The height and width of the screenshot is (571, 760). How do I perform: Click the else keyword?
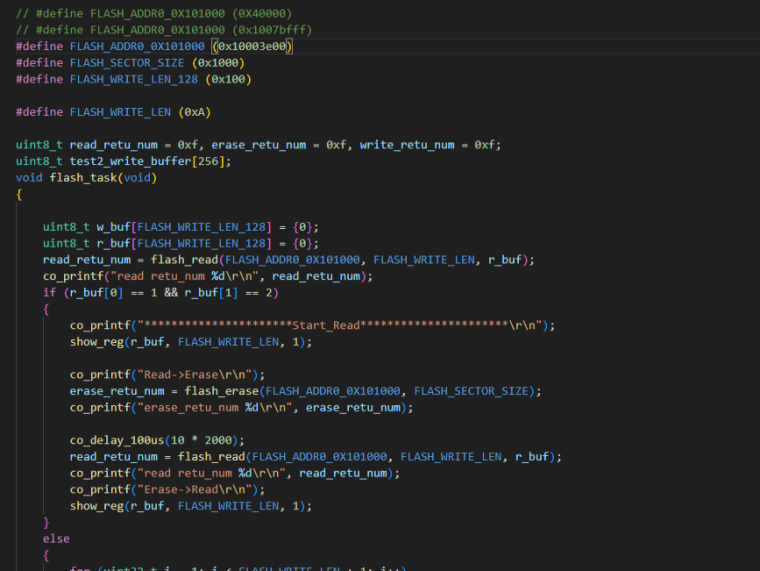[56, 539]
